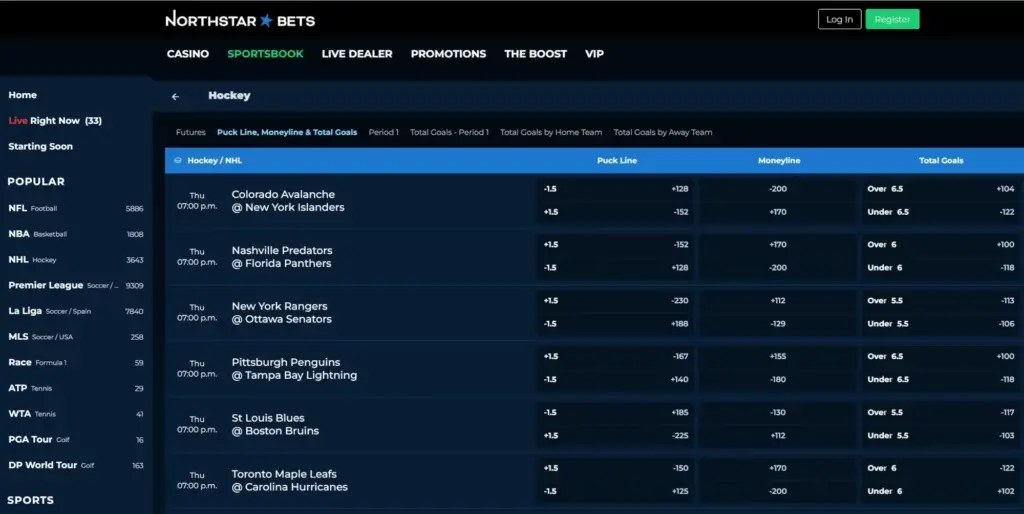Screen dimensions: 1024x514
Task: Switch to the Futures tab
Action: [191, 132]
